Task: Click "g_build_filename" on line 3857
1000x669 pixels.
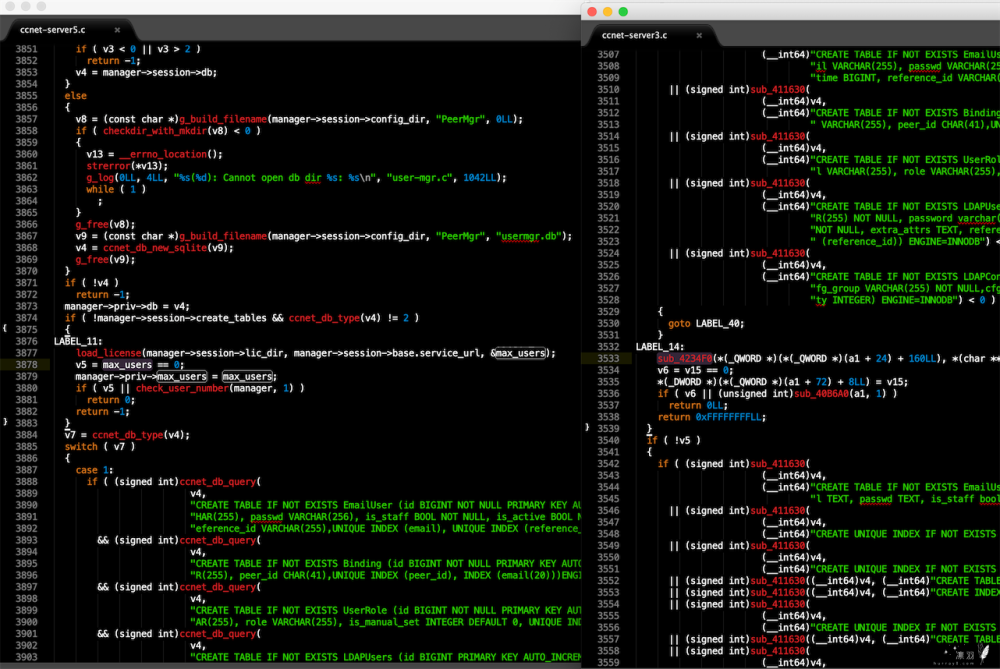Action: 223,119
